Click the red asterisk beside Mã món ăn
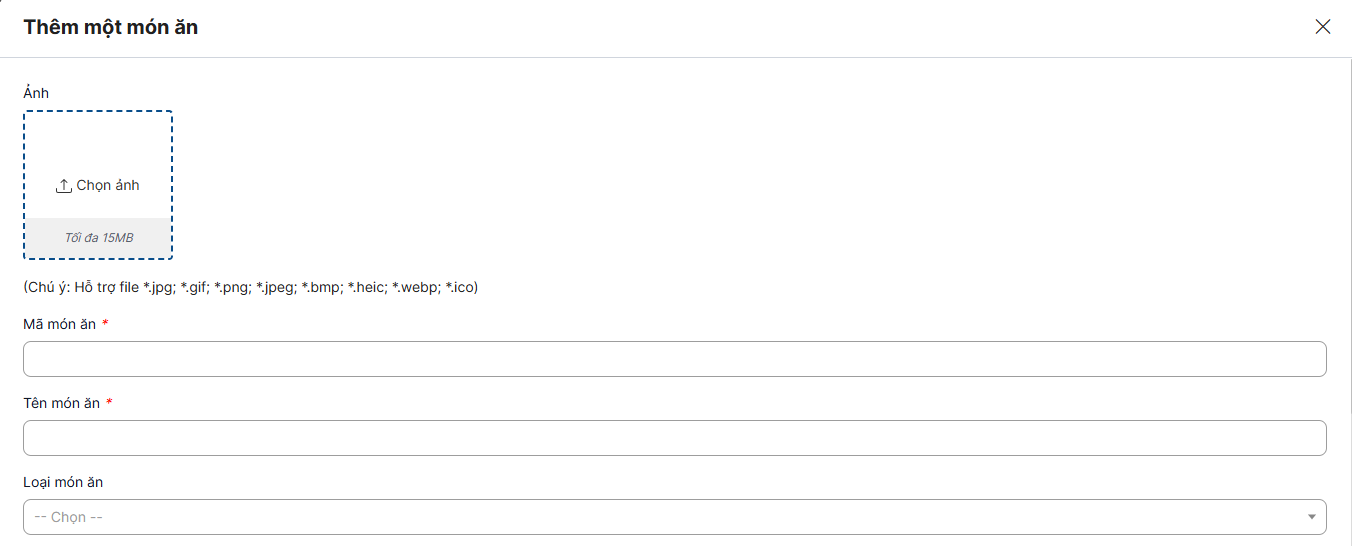The height and width of the screenshot is (546, 1352). tap(105, 324)
